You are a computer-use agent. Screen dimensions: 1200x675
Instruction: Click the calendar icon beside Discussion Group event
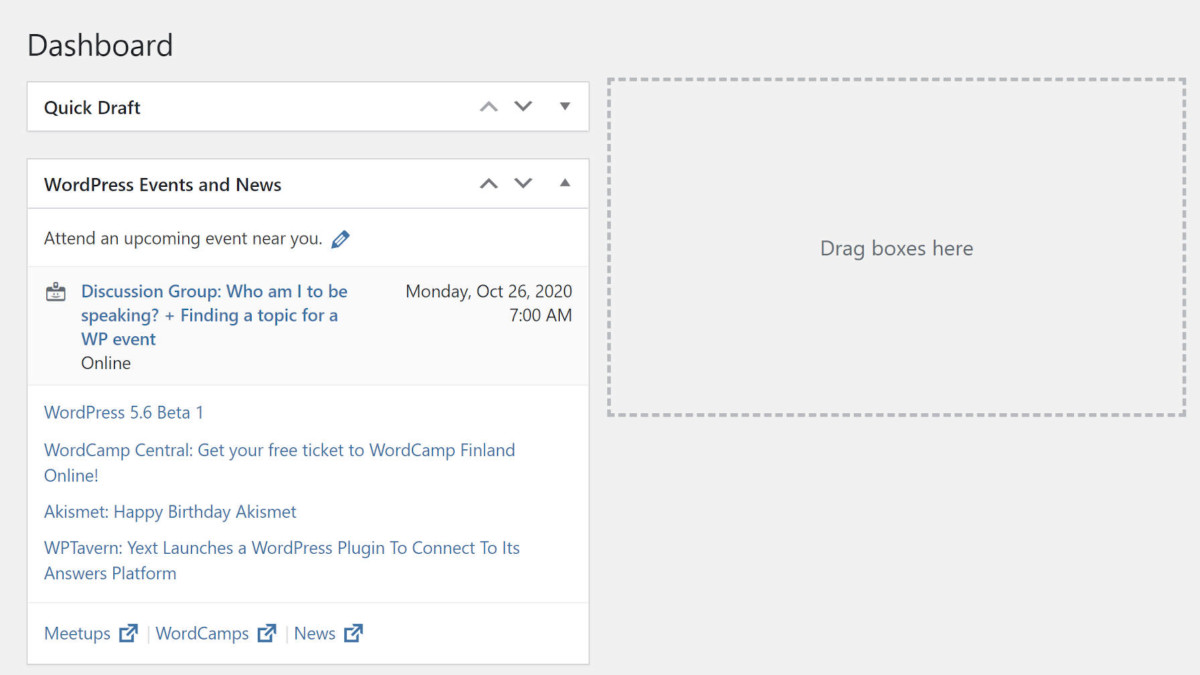[55, 291]
